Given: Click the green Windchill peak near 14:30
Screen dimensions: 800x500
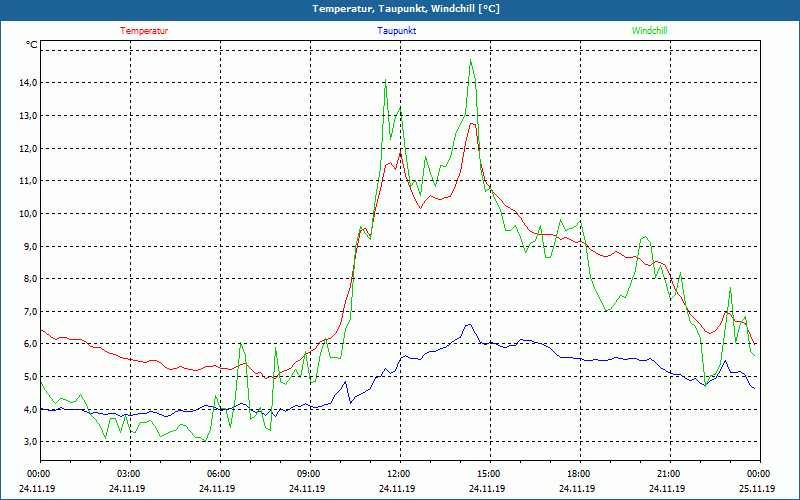Looking at the screenshot, I should coord(470,60).
